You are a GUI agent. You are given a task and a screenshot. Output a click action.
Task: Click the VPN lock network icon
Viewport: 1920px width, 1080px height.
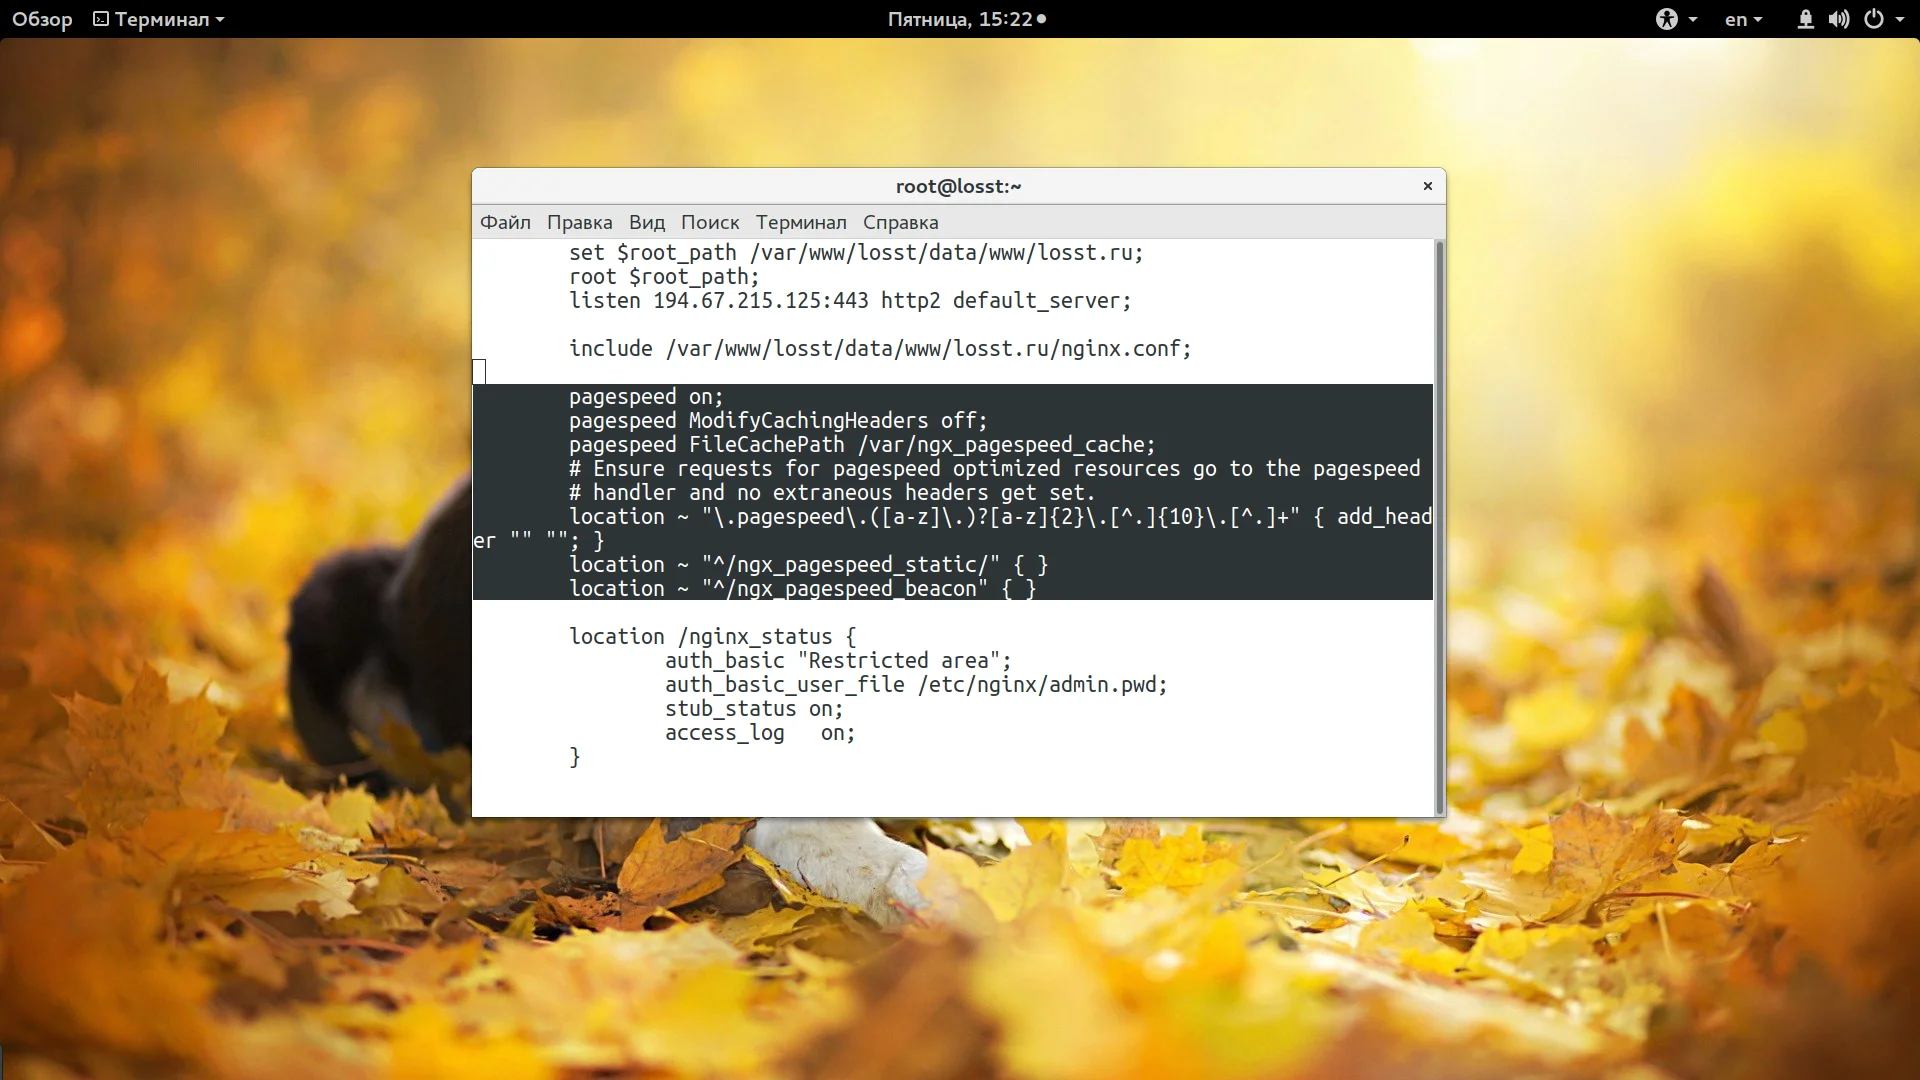point(1805,19)
